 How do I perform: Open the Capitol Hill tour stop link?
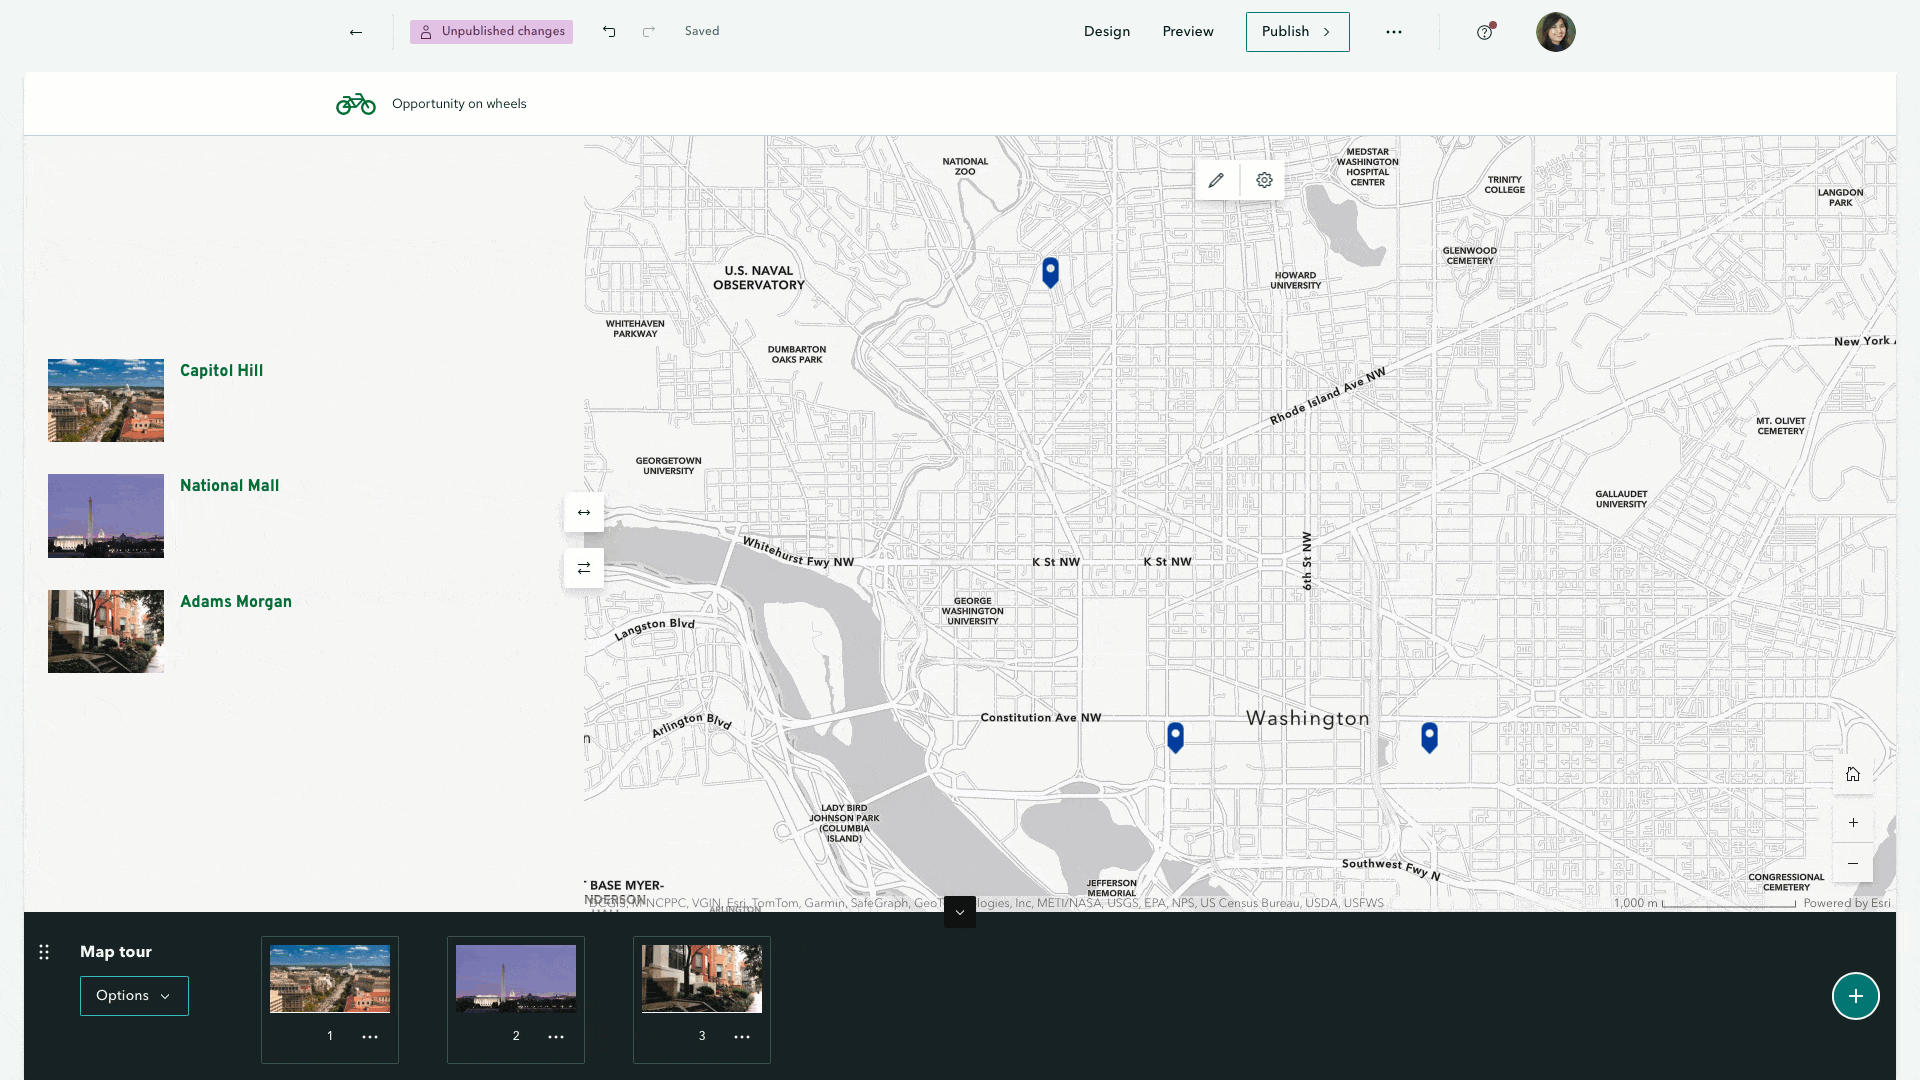click(x=221, y=370)
